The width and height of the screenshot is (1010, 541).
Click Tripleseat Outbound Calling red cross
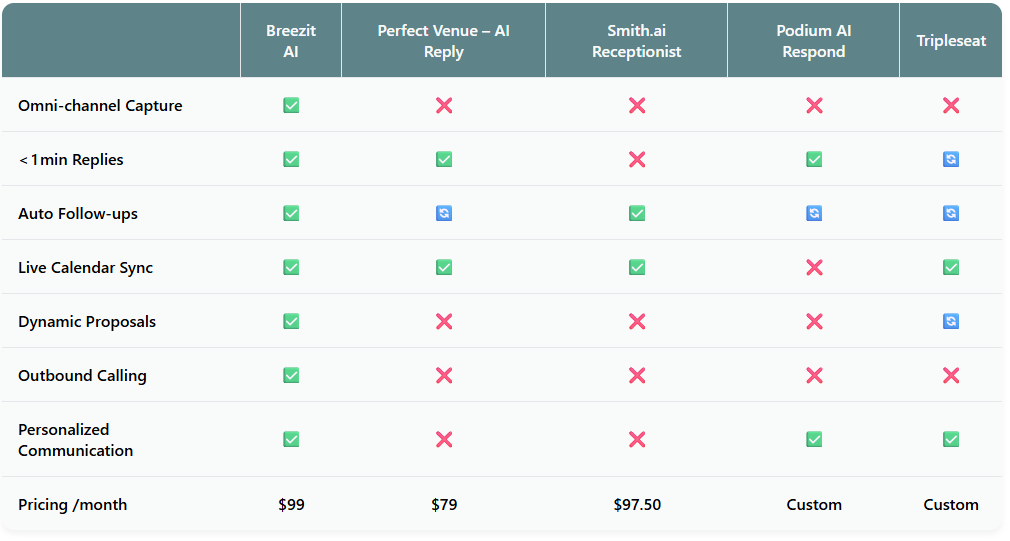click(x=951, y=375)
